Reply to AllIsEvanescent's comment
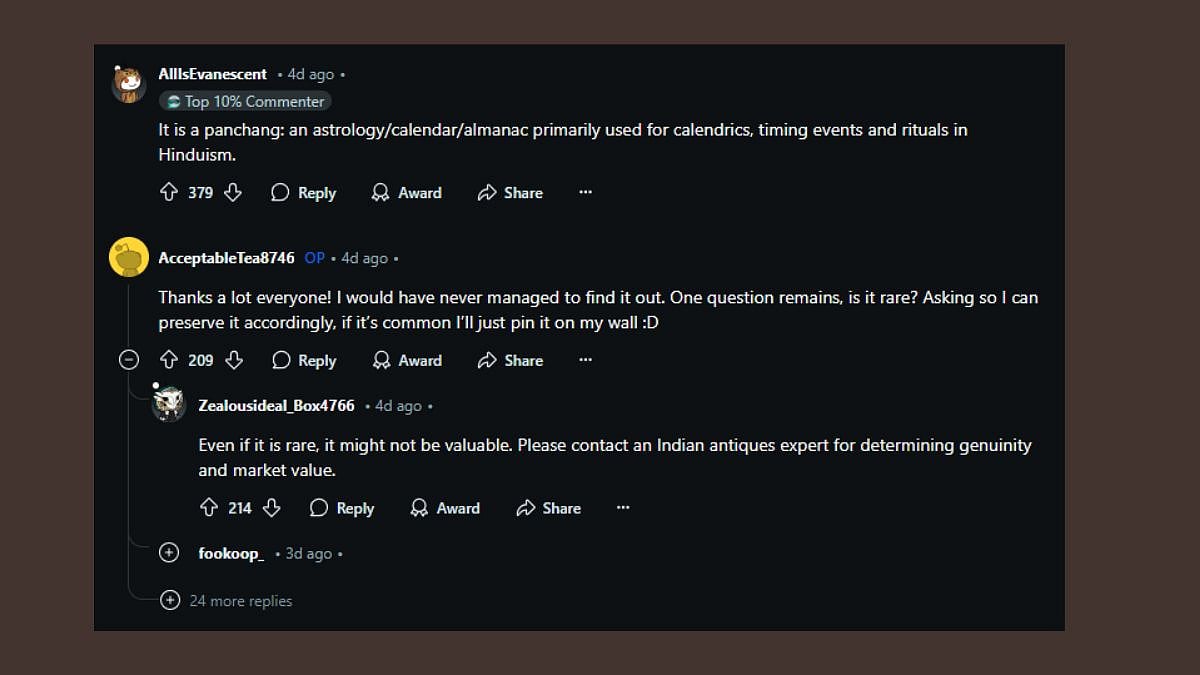 [304, 193]
